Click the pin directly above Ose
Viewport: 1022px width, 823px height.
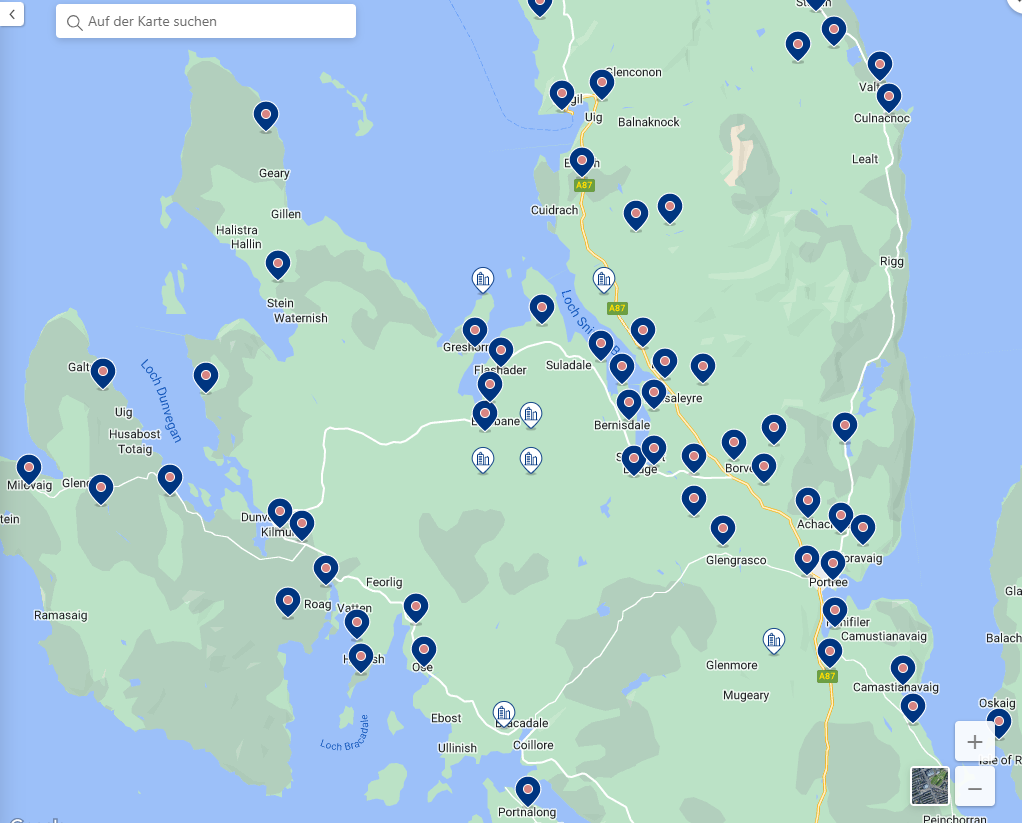coord(424,652)
